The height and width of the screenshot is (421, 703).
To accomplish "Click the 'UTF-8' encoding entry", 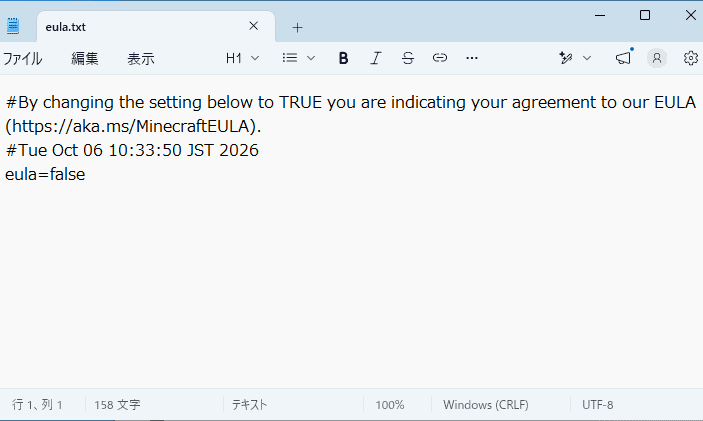I will [598, 405].
